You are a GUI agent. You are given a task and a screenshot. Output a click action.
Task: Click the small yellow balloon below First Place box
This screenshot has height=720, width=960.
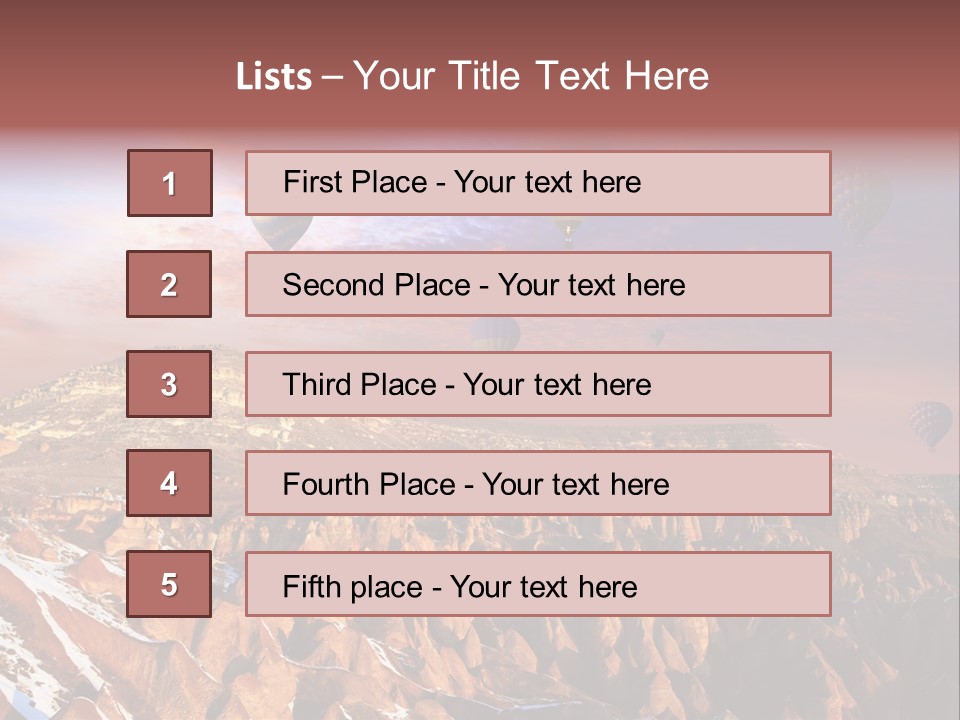coord(568,230)
